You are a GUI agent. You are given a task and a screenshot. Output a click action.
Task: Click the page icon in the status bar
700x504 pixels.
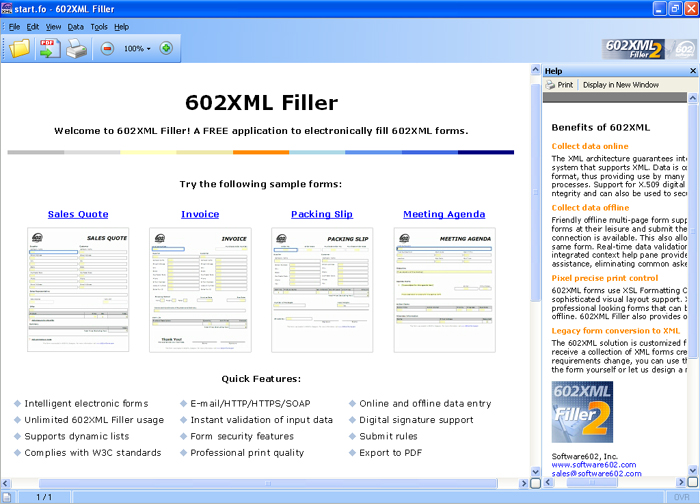(x=7, y=497)
